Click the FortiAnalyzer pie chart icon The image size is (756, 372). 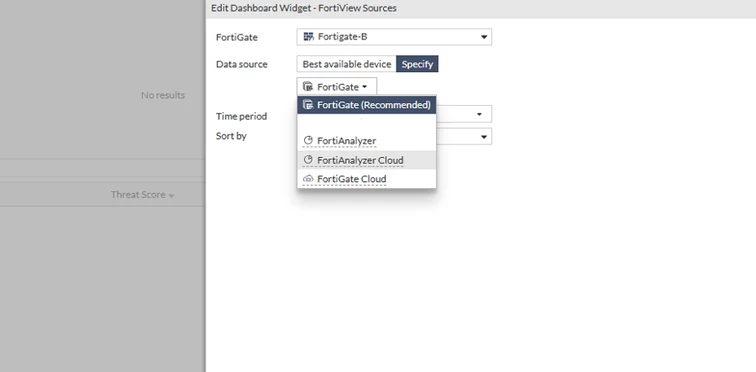(308, 140)
